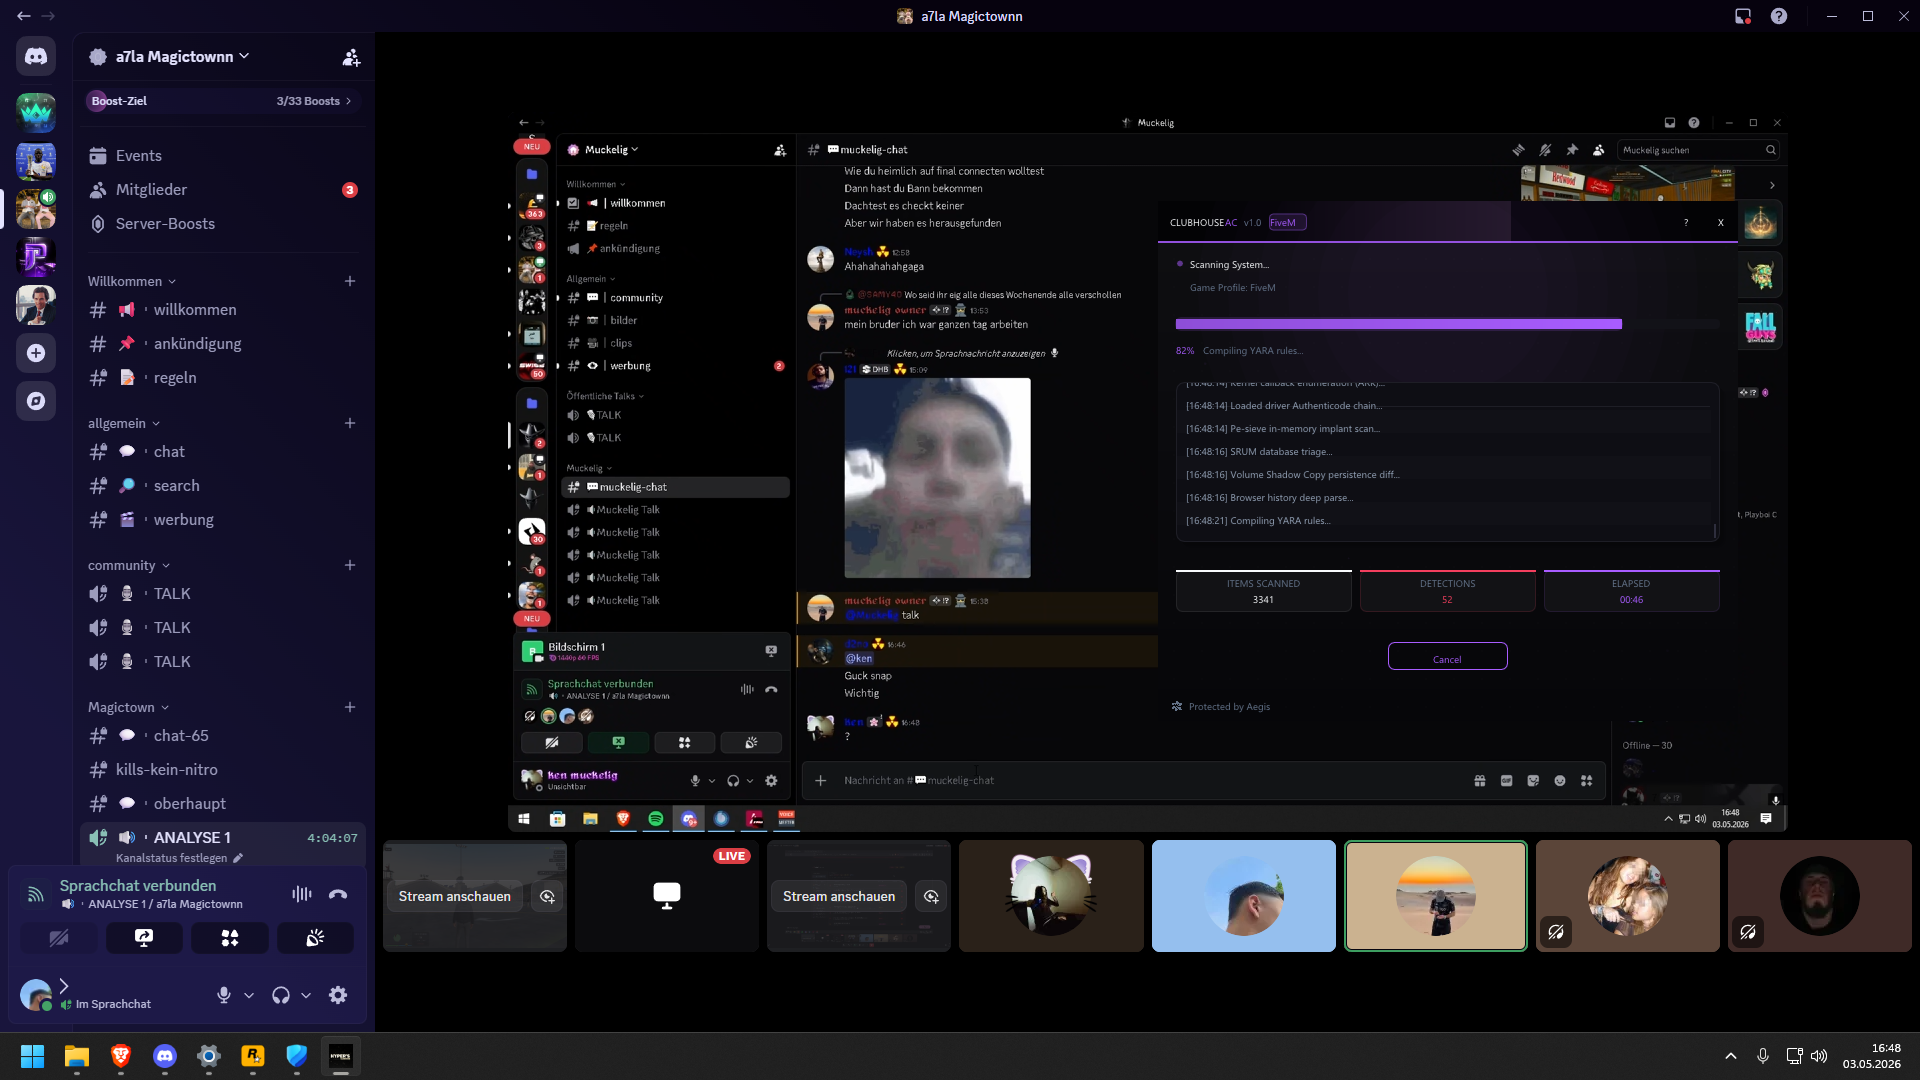
Task: Open the willkommen text channel
Action: point(222,310)
